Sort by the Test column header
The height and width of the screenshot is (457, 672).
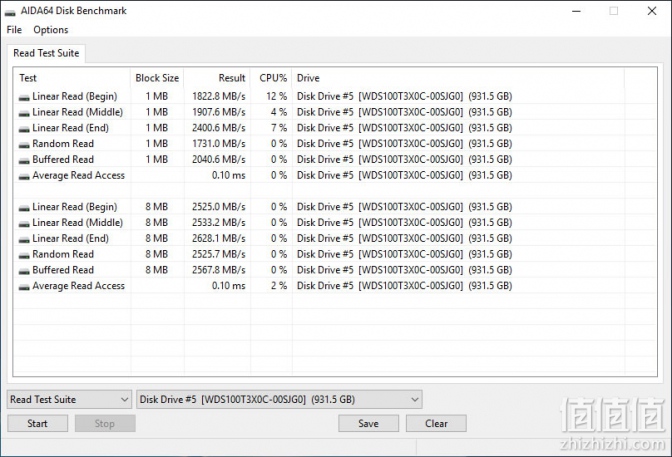pyautogui.click(x=72, y=78)
